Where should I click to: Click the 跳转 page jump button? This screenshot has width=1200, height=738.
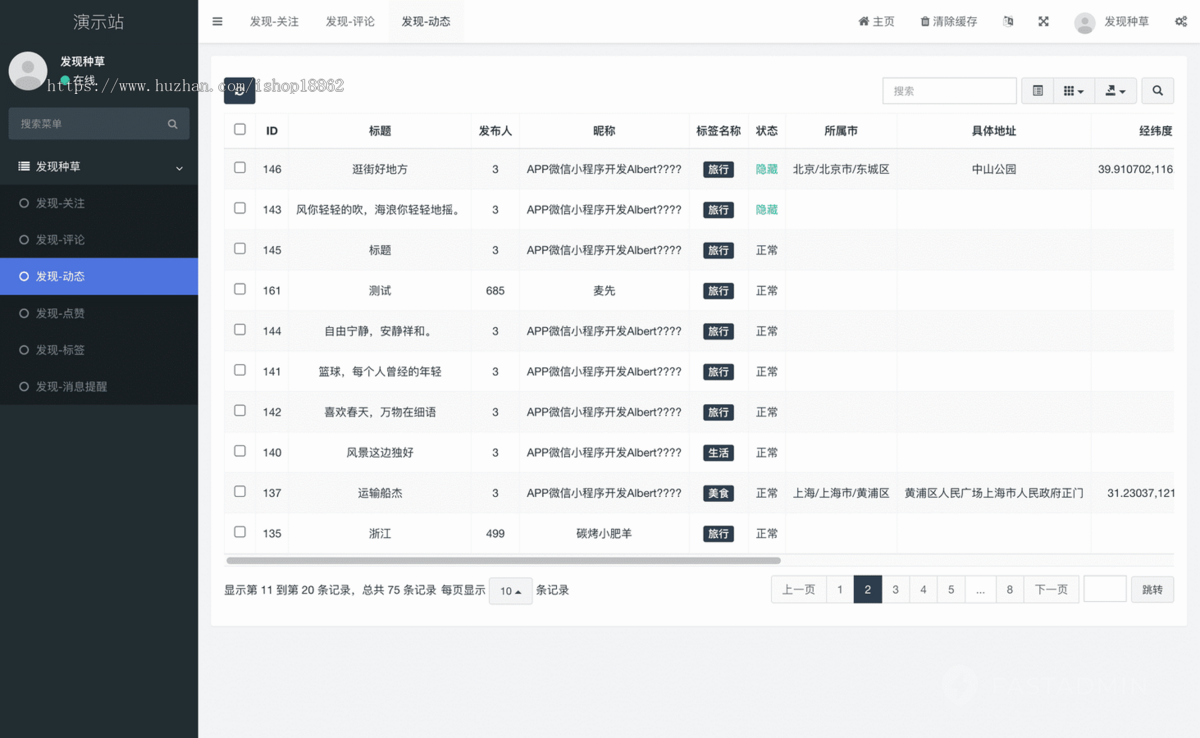pyautogui.click(x=1152, y=589)
